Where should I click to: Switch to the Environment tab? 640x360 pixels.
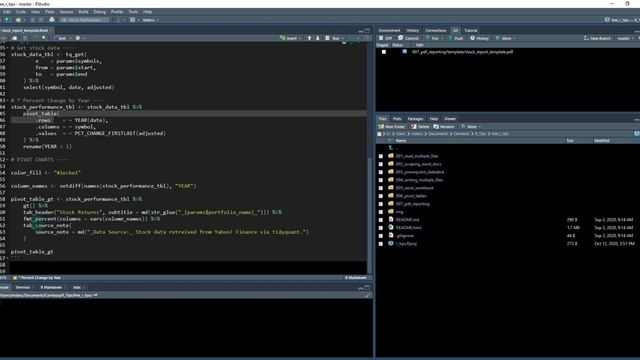pos(389,30)
